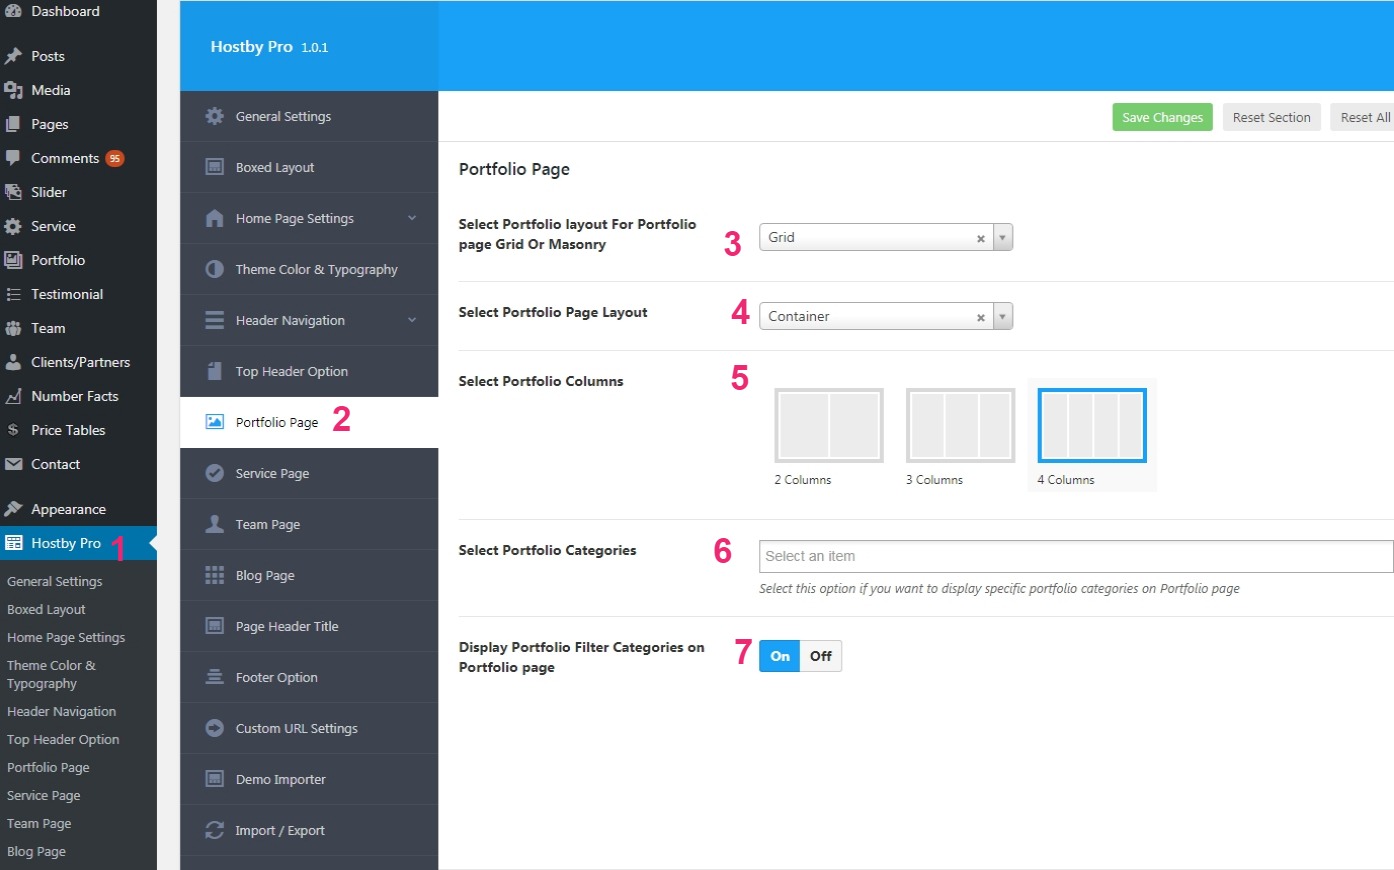Image resolution: width=1394 pixels, height=870 pixels.
Task: Click the Portfolio icon in admin menu
Action: click(13, 260)
